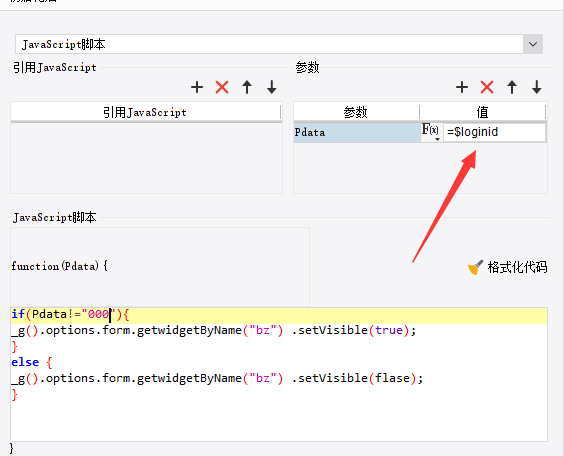
Task: Add a new parameter row
Action: coord(462,87)
